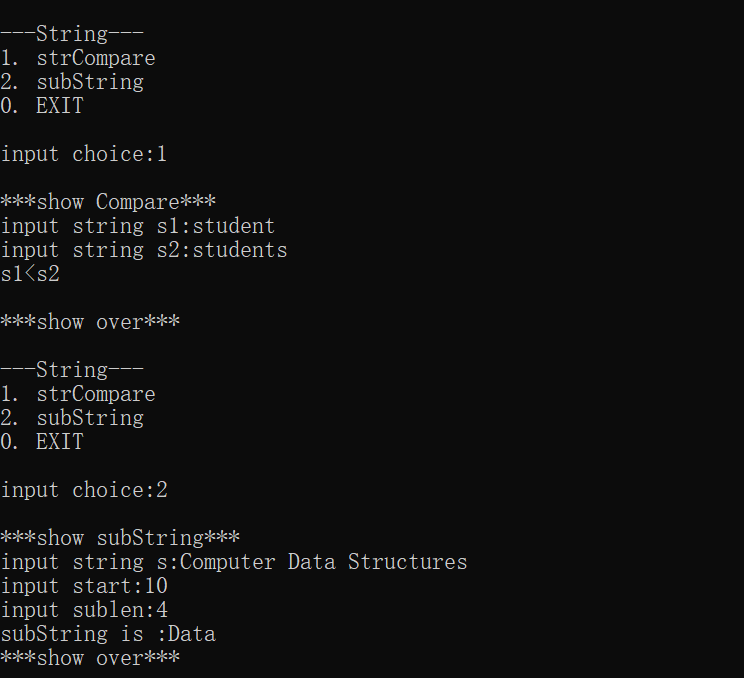Click "1. strCompare" in the topmost menu
Screen dimensions: 744x678
[x=78, y=58]
